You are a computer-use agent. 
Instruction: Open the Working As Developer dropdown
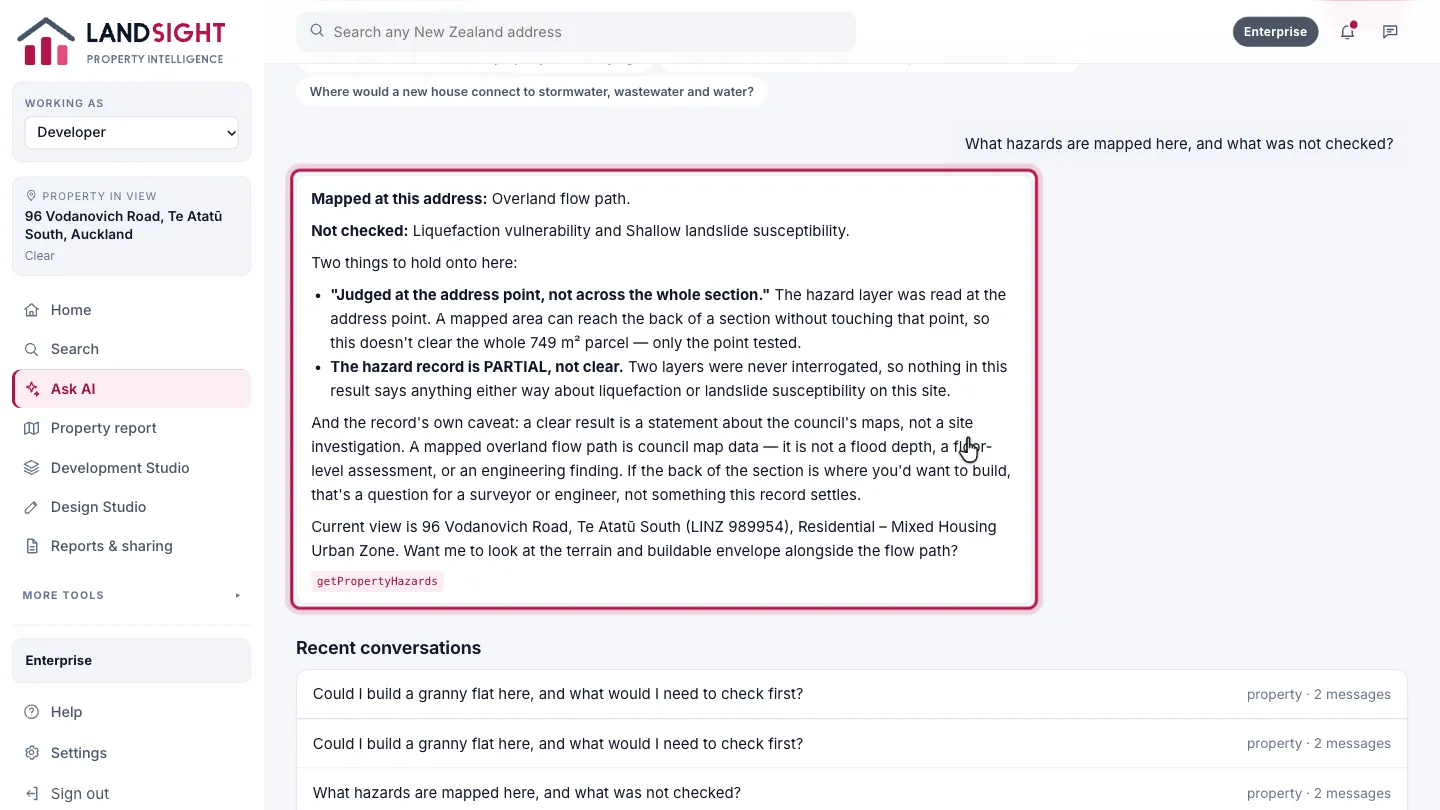132,132
